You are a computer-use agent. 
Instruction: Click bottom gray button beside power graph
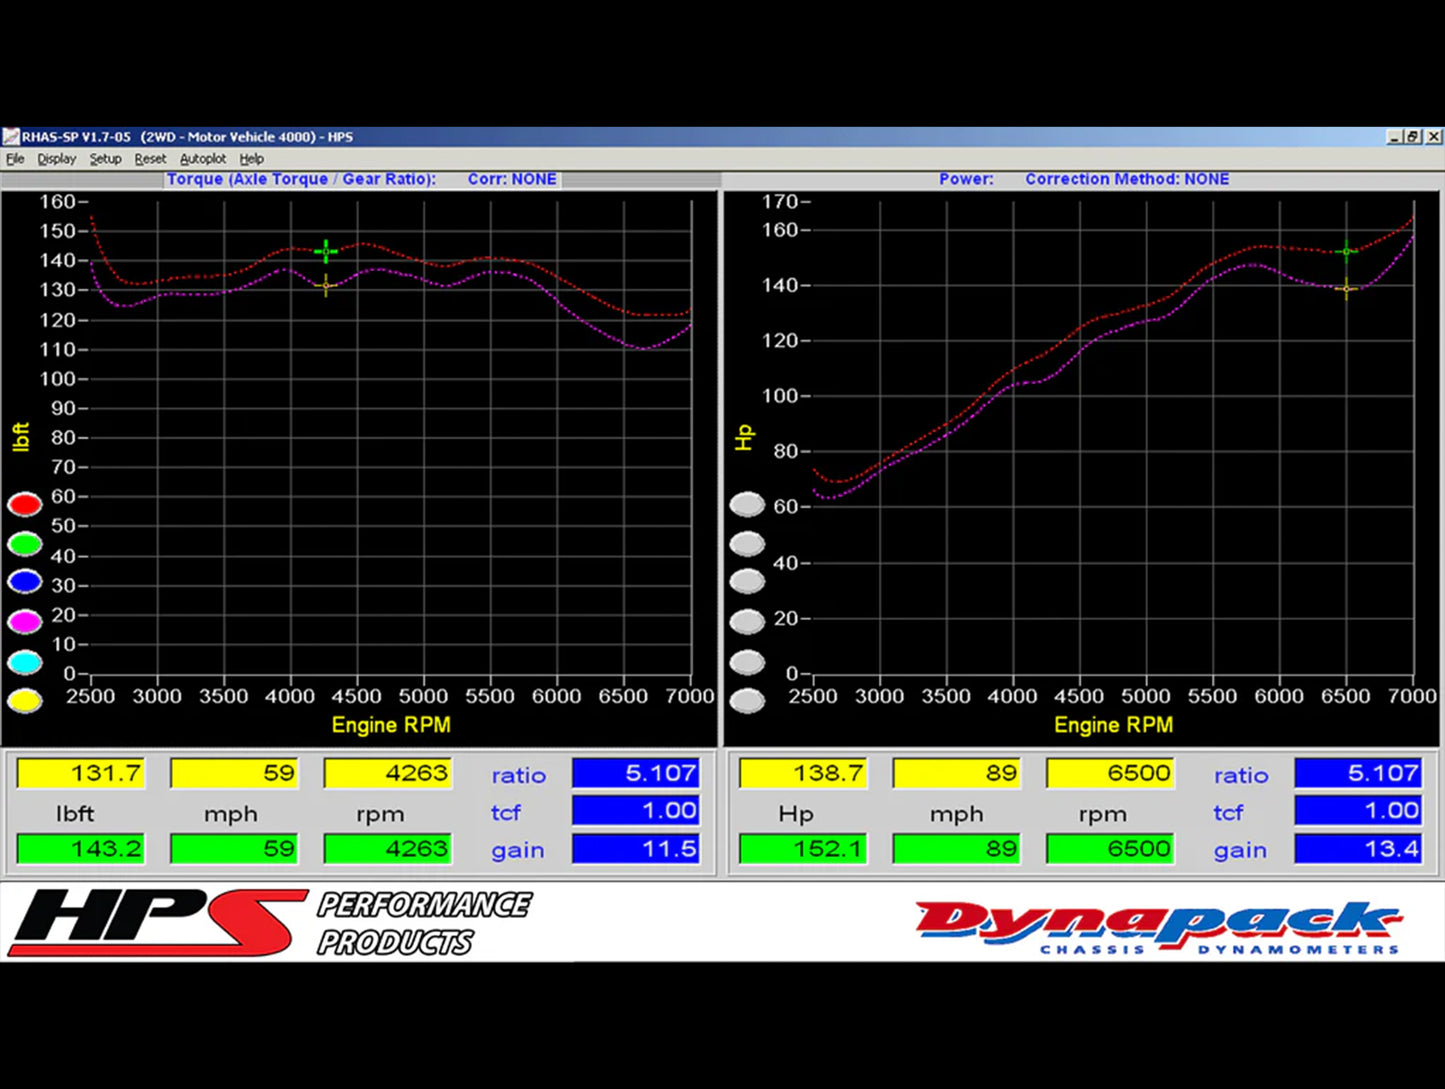(747, 700)
